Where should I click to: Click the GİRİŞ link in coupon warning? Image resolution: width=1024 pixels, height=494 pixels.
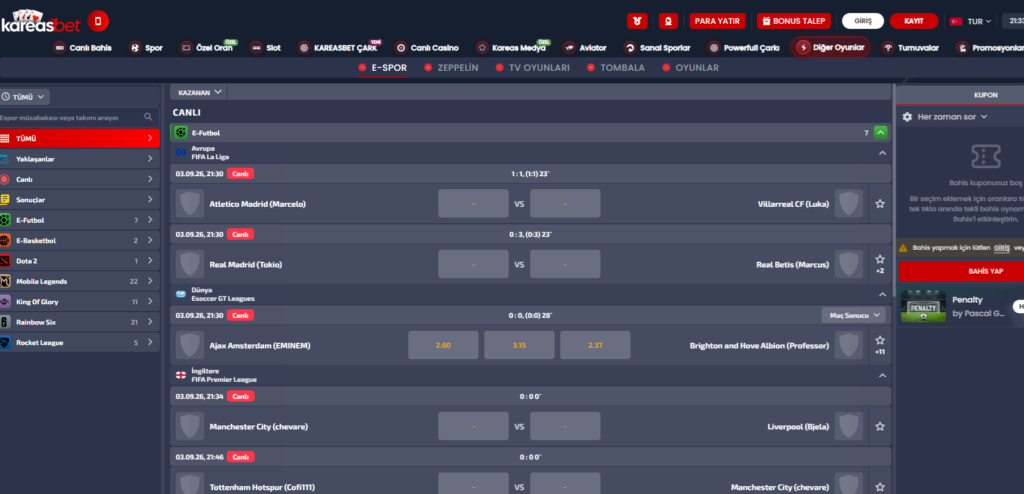[x=1002, y=248]
